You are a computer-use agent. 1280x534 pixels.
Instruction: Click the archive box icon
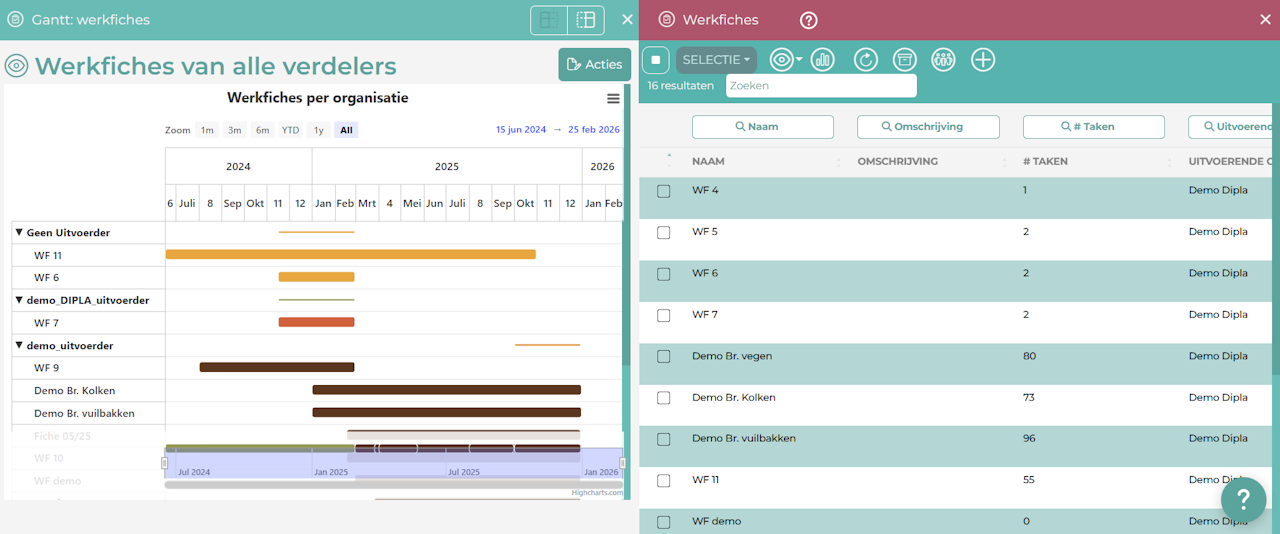905,60
